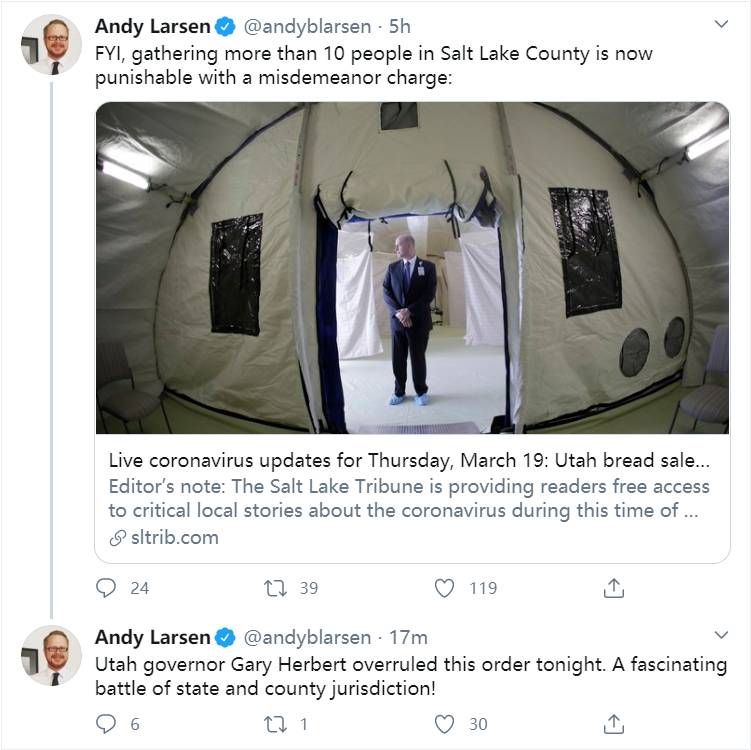Click the Live coronavirus updates headline
Image resolution: width=751 pixels, height=750 pixels.
pyautogui.click(x=410, y=462)
